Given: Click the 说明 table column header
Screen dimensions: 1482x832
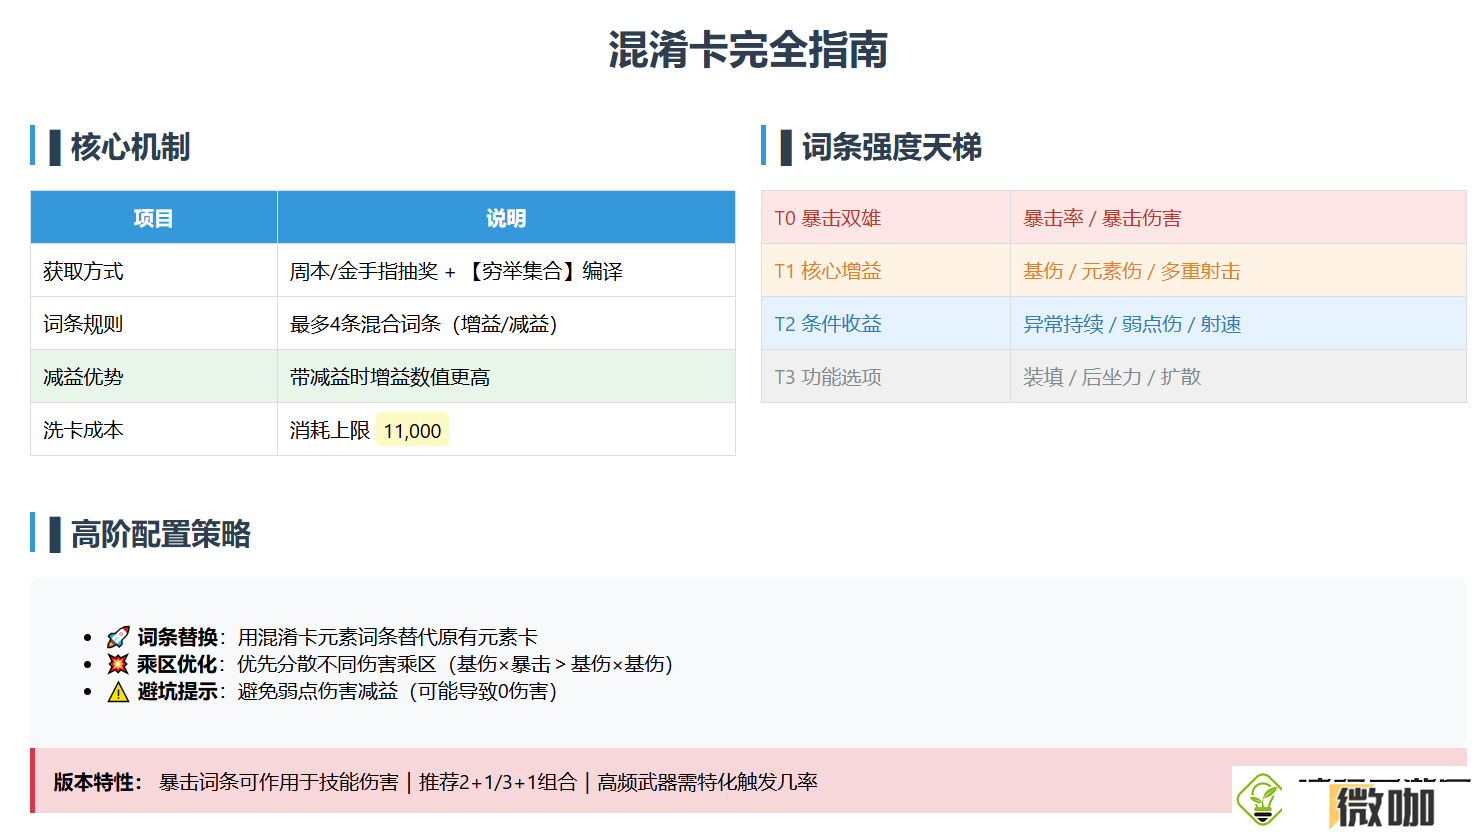Looking at the screenshot, I should click(506, 218).
